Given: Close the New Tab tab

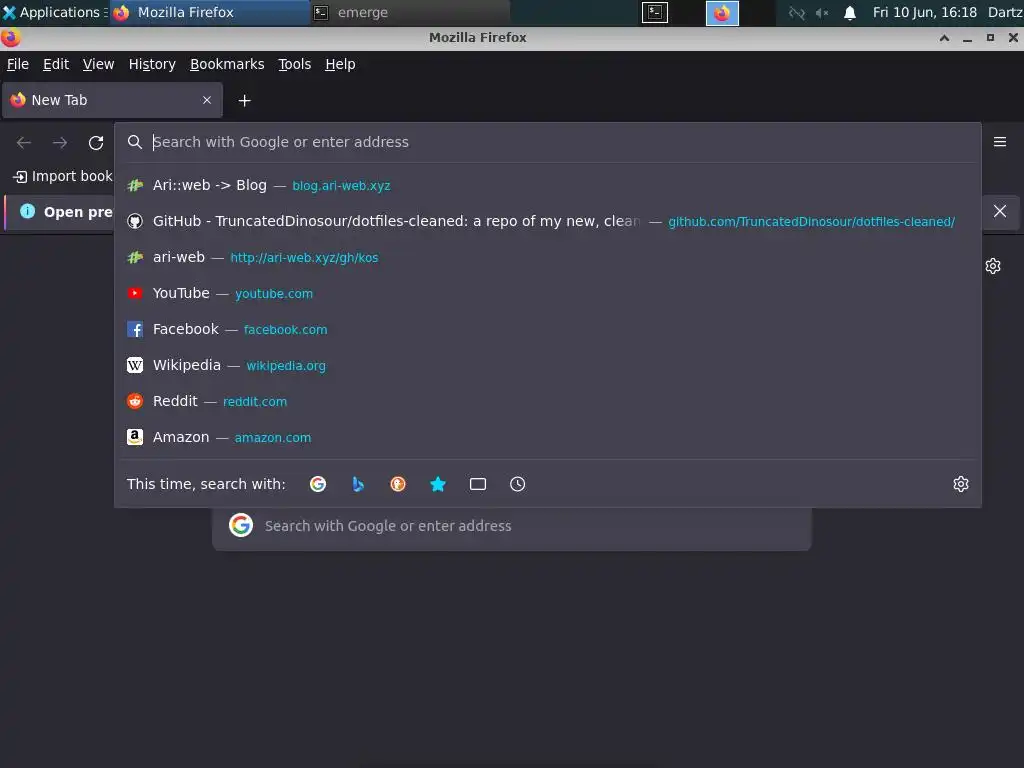Looking at the screenshot, I should coord(207,100).
